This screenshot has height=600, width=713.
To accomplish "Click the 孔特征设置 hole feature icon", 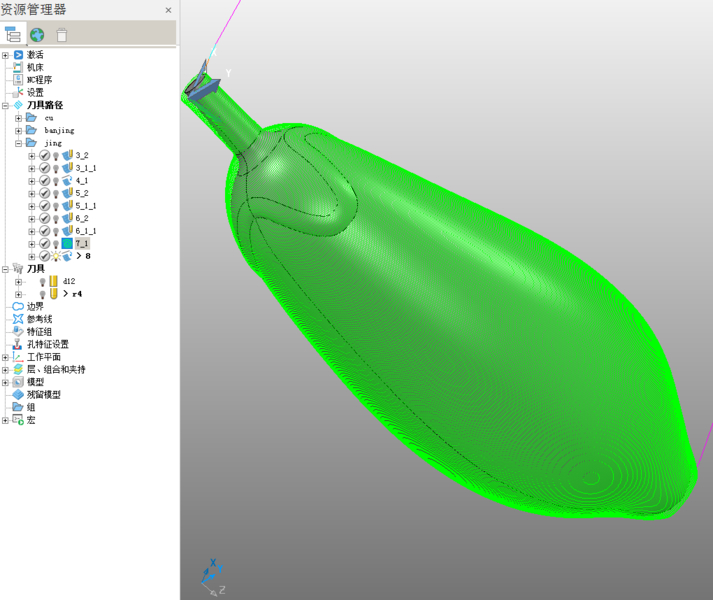I will [x=18, y=344].
